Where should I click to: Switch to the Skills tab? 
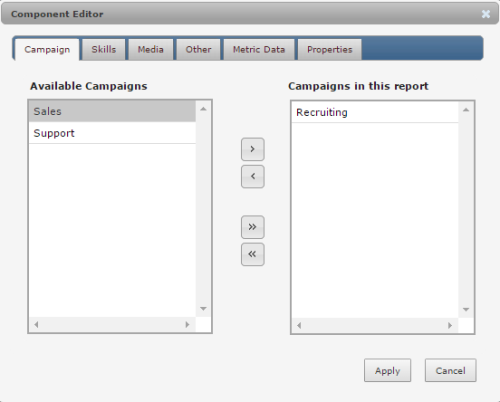pos(104,50)
